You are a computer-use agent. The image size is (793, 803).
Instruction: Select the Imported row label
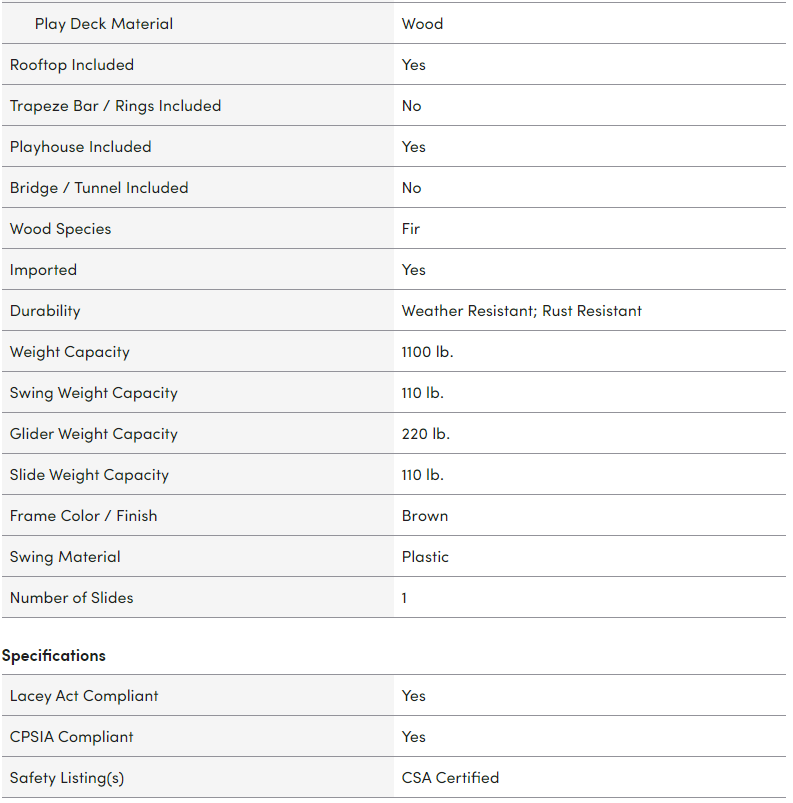pyautogui.click(x=43, y=270)
